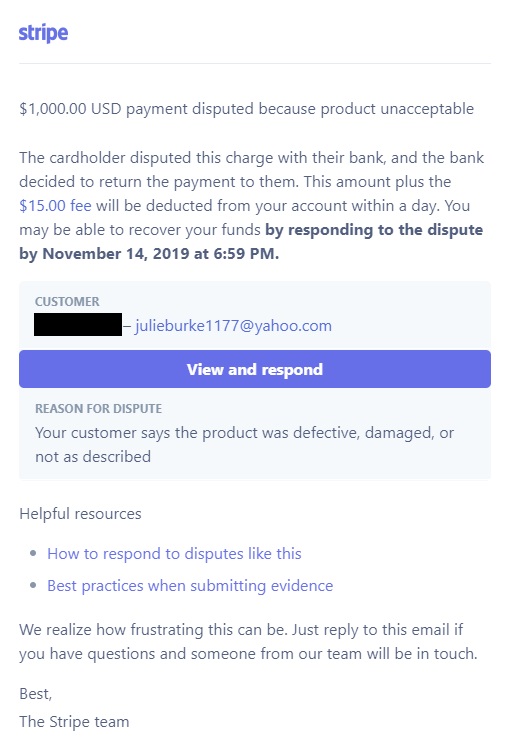This screenshot has height=739, width=518.
Task: Open How to respond to disputes like this
Action: 174,553
